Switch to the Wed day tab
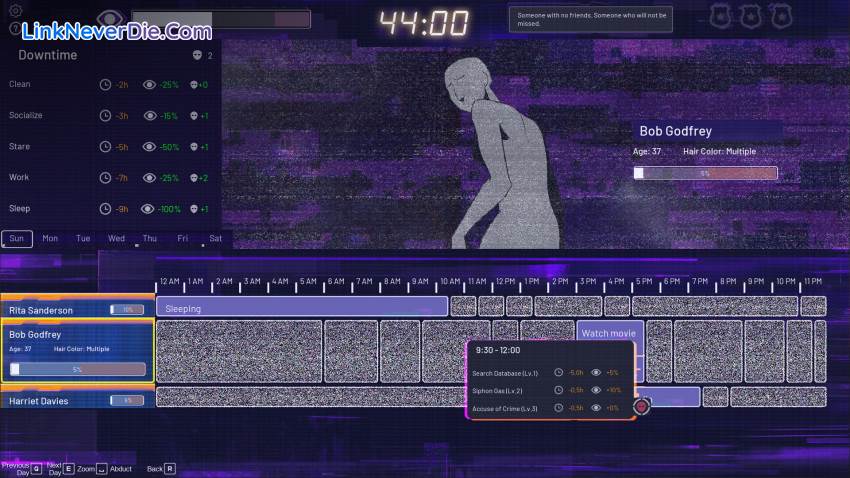This screenshot has height=478, width=850. point(116,239)
